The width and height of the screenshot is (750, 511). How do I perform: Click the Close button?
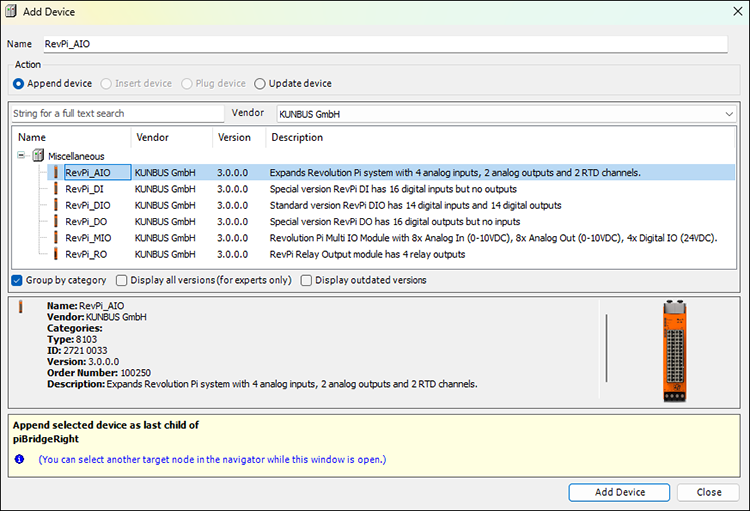[708, 492]
